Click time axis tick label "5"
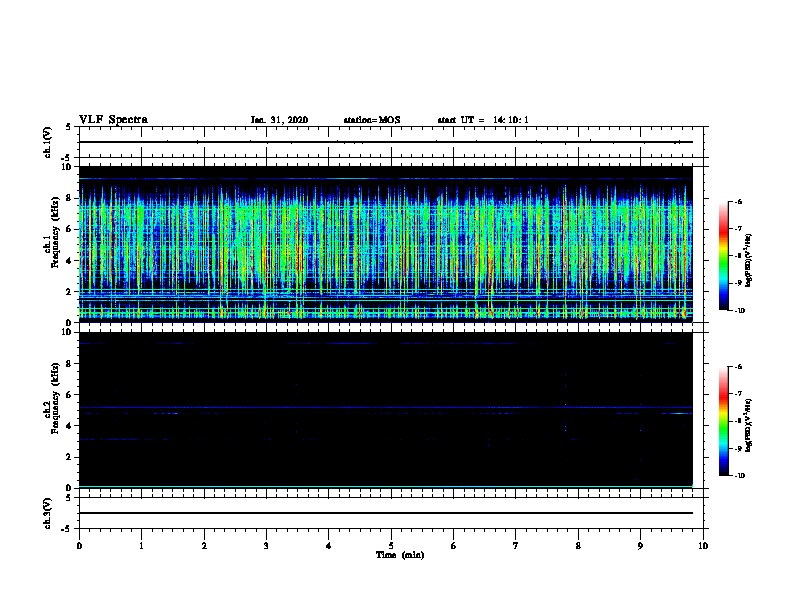The image size is (792, 612). click(391, 546)
